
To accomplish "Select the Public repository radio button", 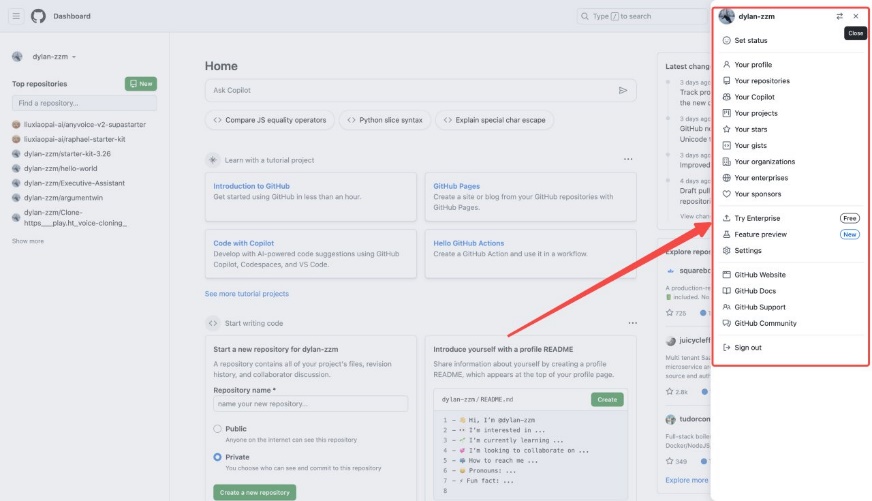I will click(x=219, y=429).
